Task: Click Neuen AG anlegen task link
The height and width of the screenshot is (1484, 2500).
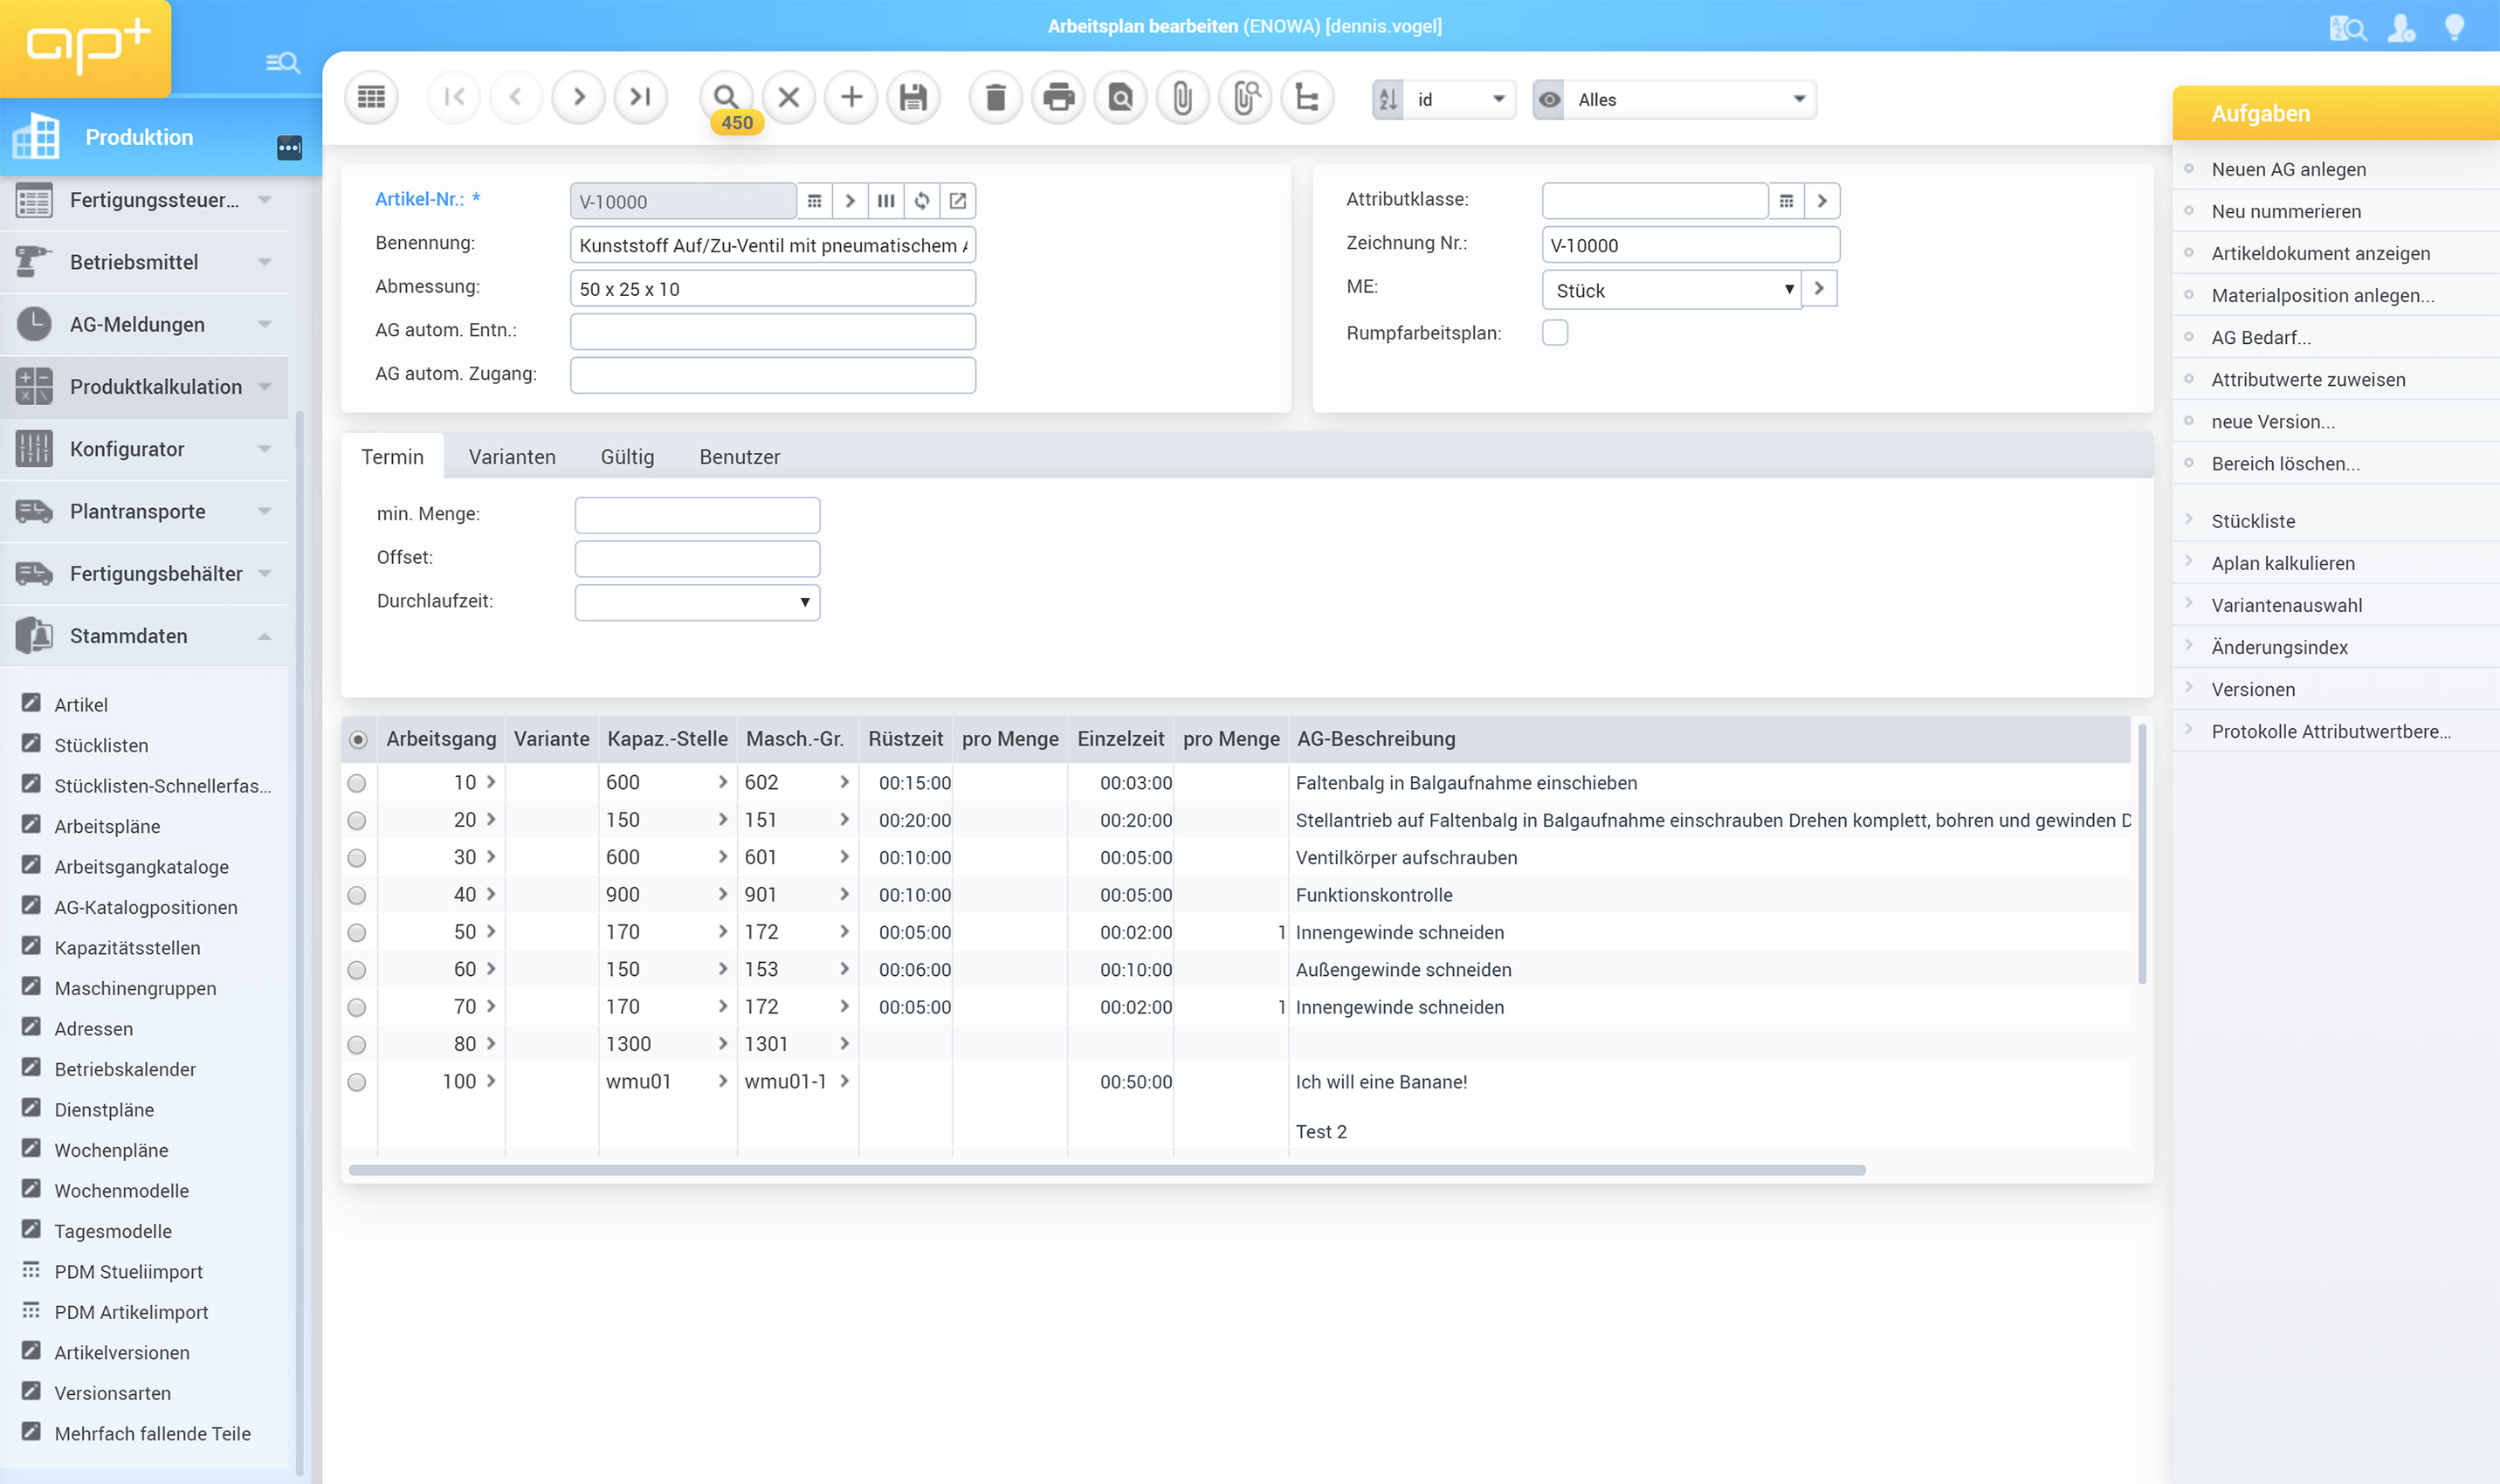Action: pos(2288,169)
